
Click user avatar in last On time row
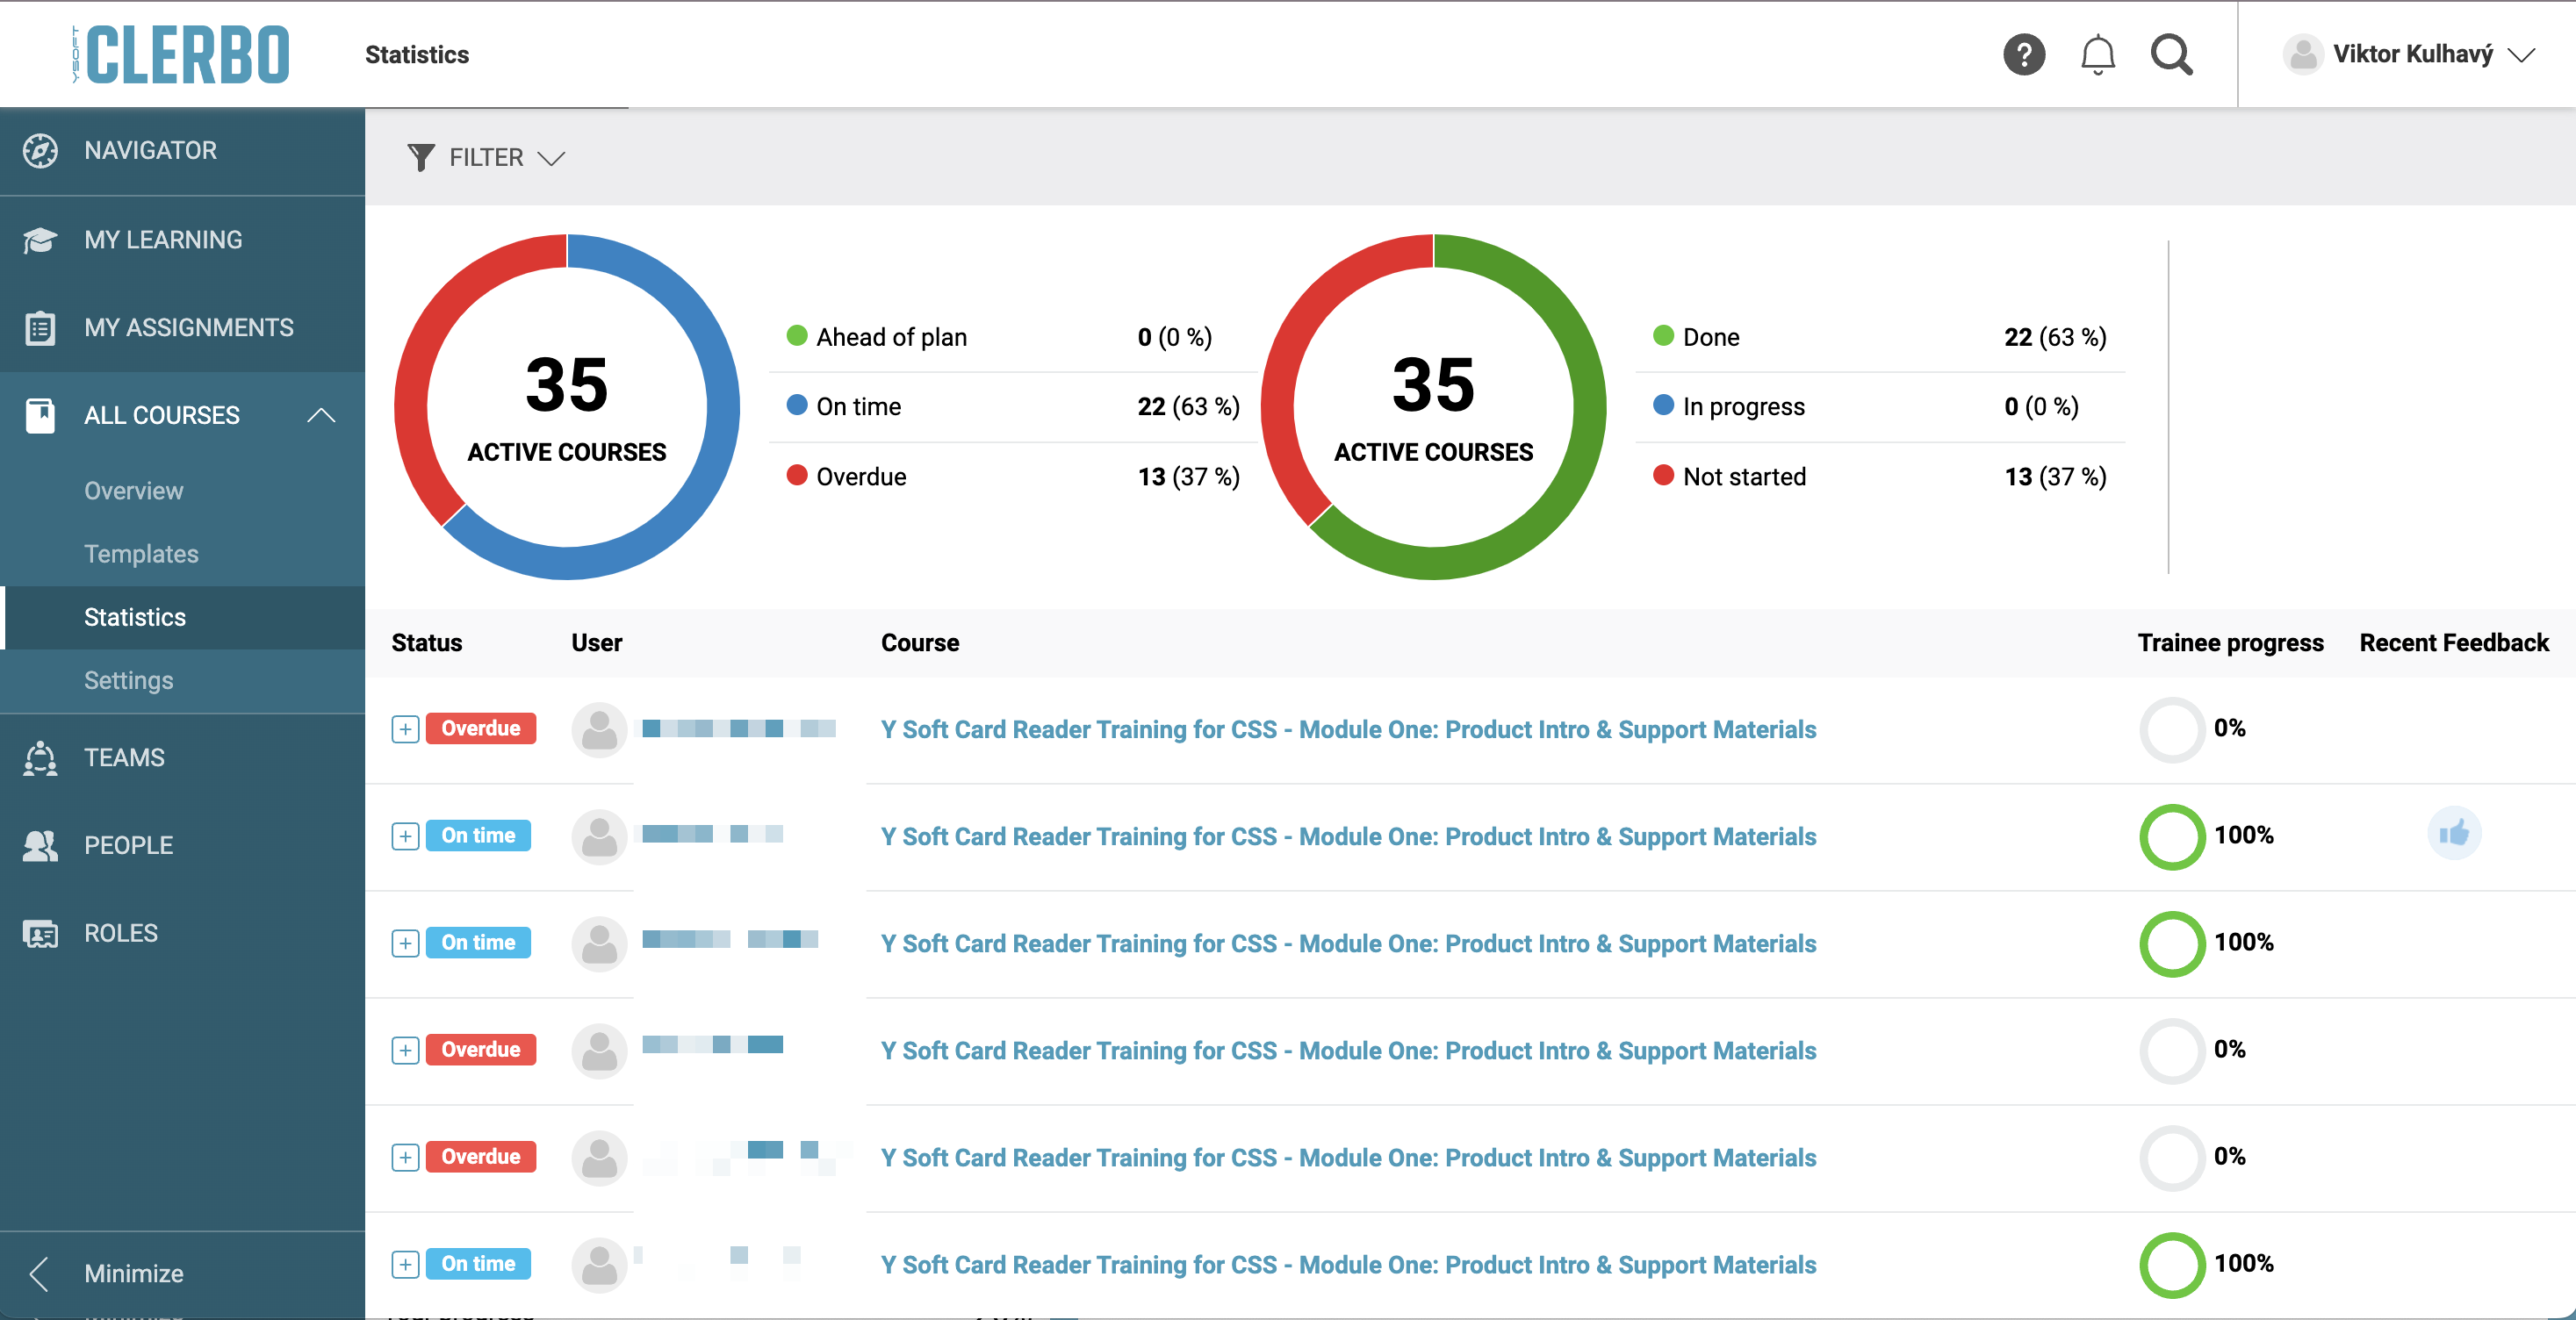[x=599, y=1264]
